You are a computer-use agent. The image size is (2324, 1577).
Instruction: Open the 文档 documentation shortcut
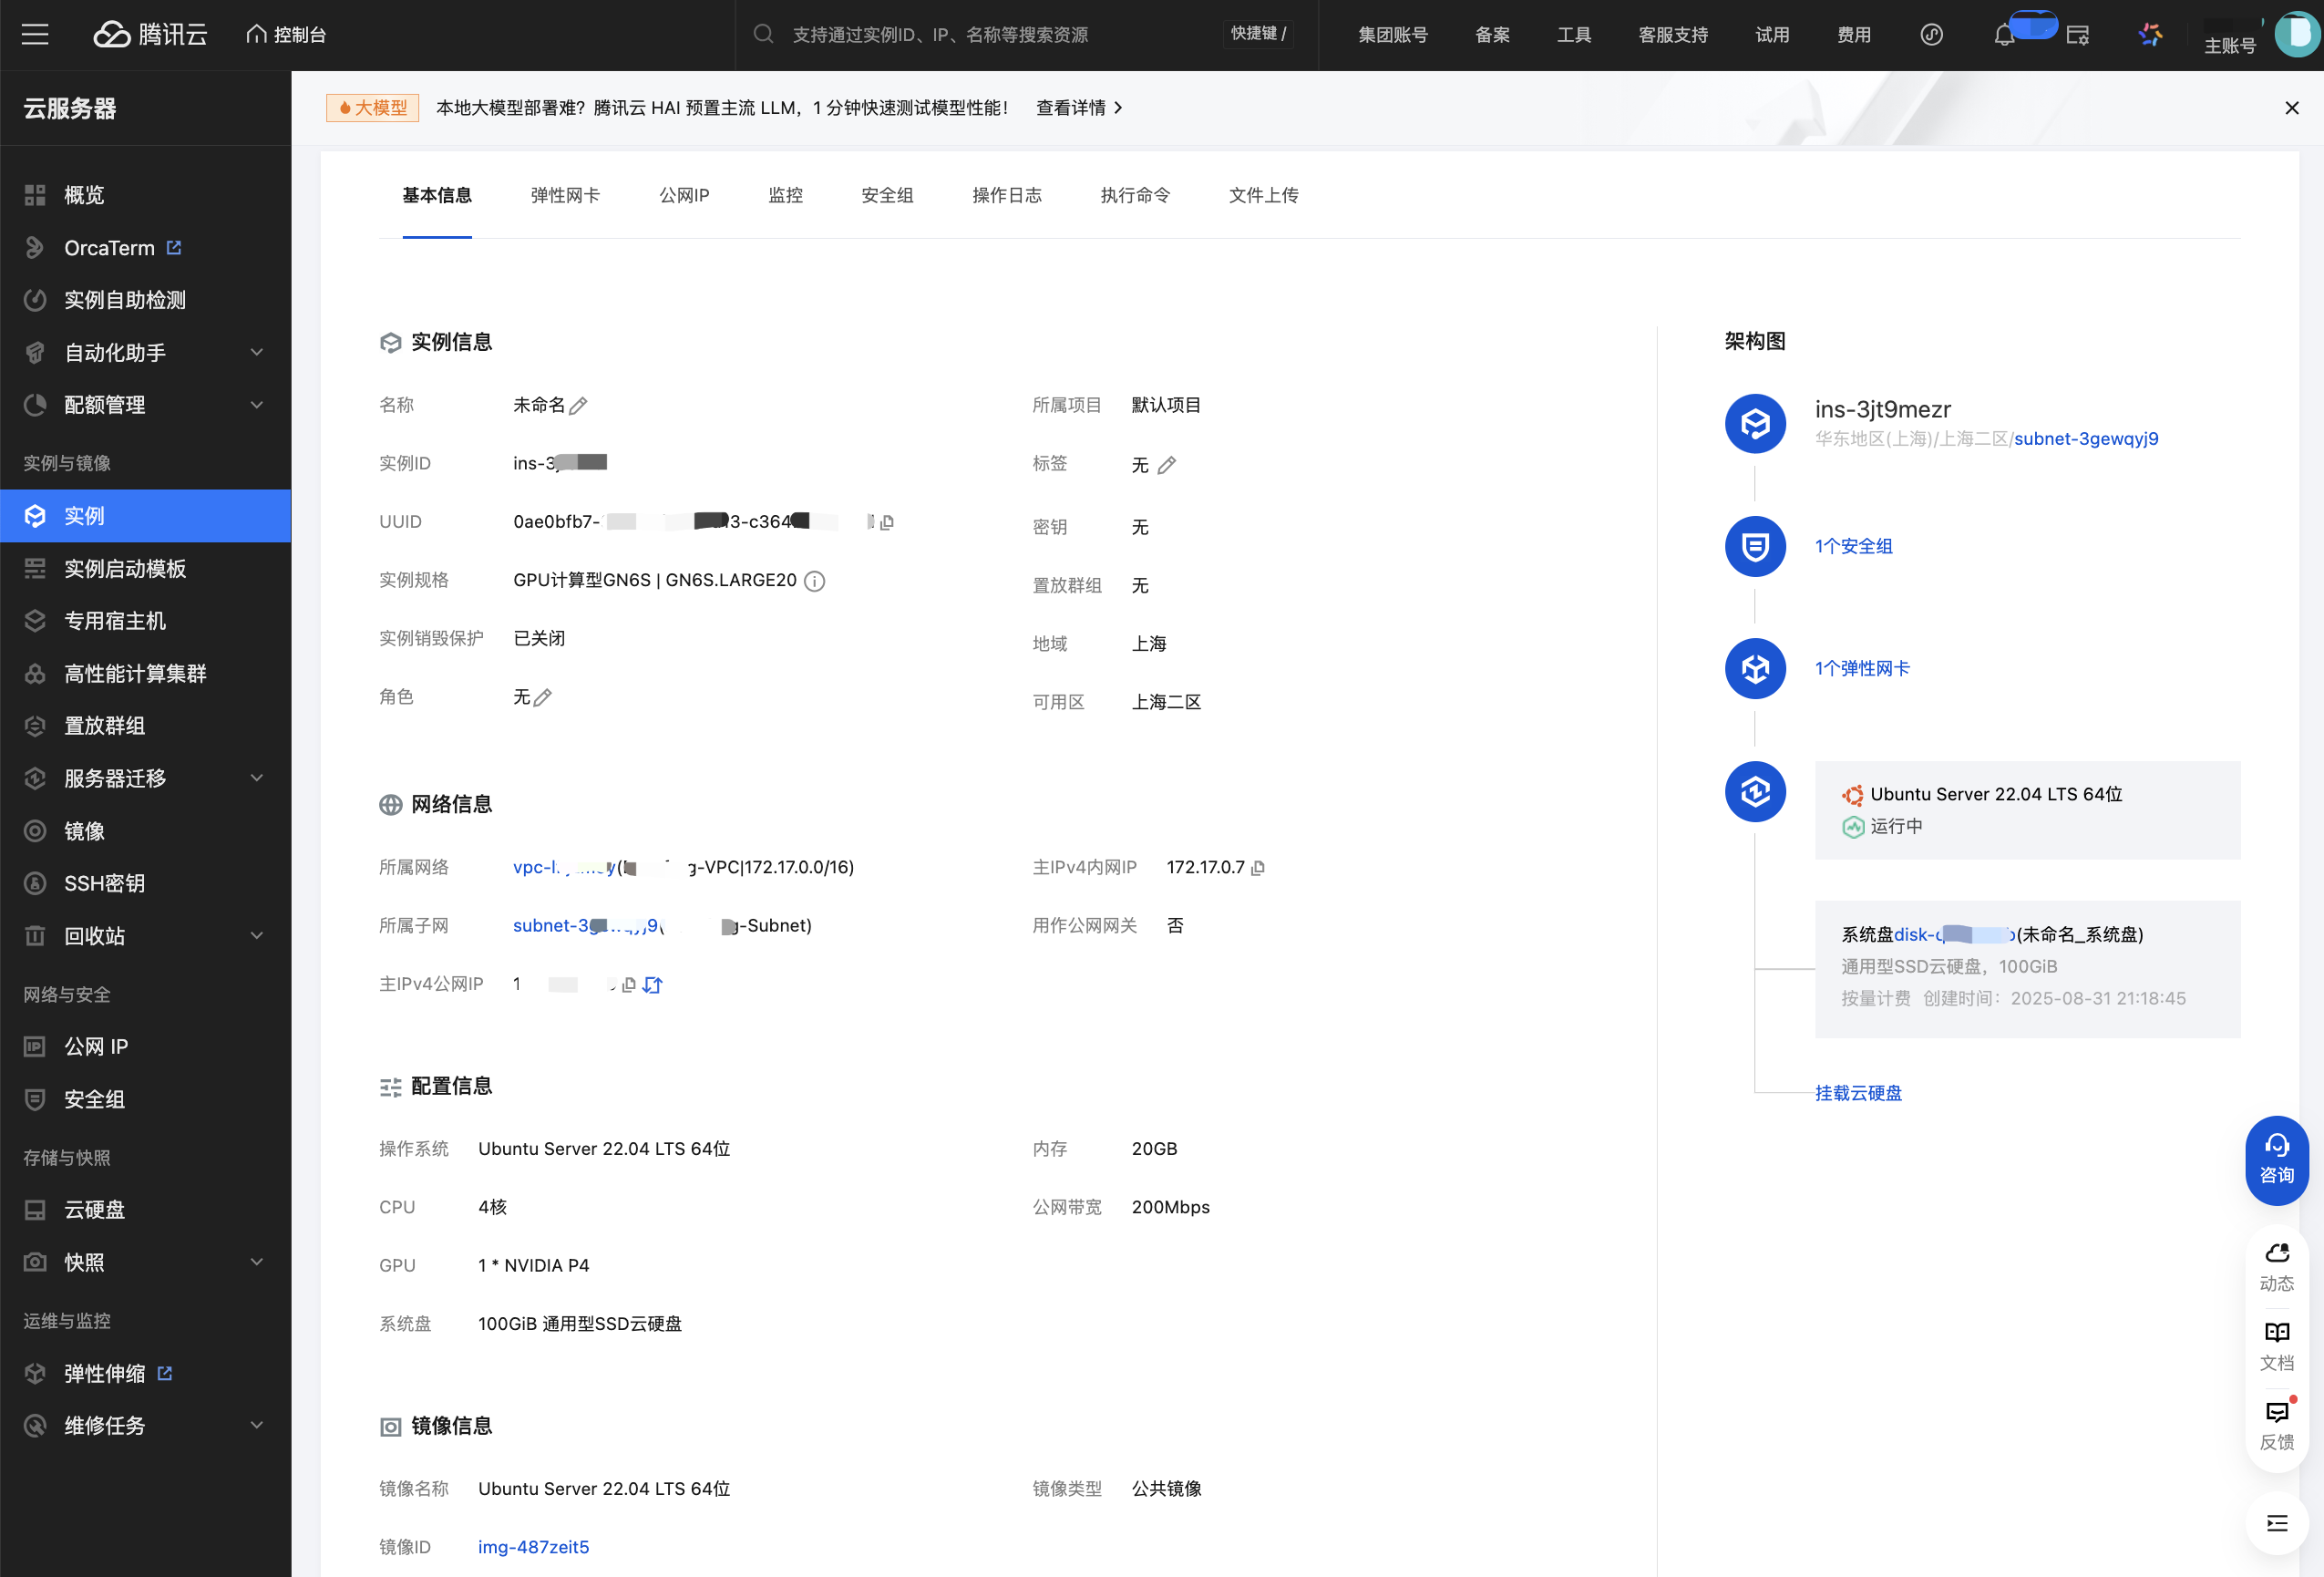point(2276,1346)
